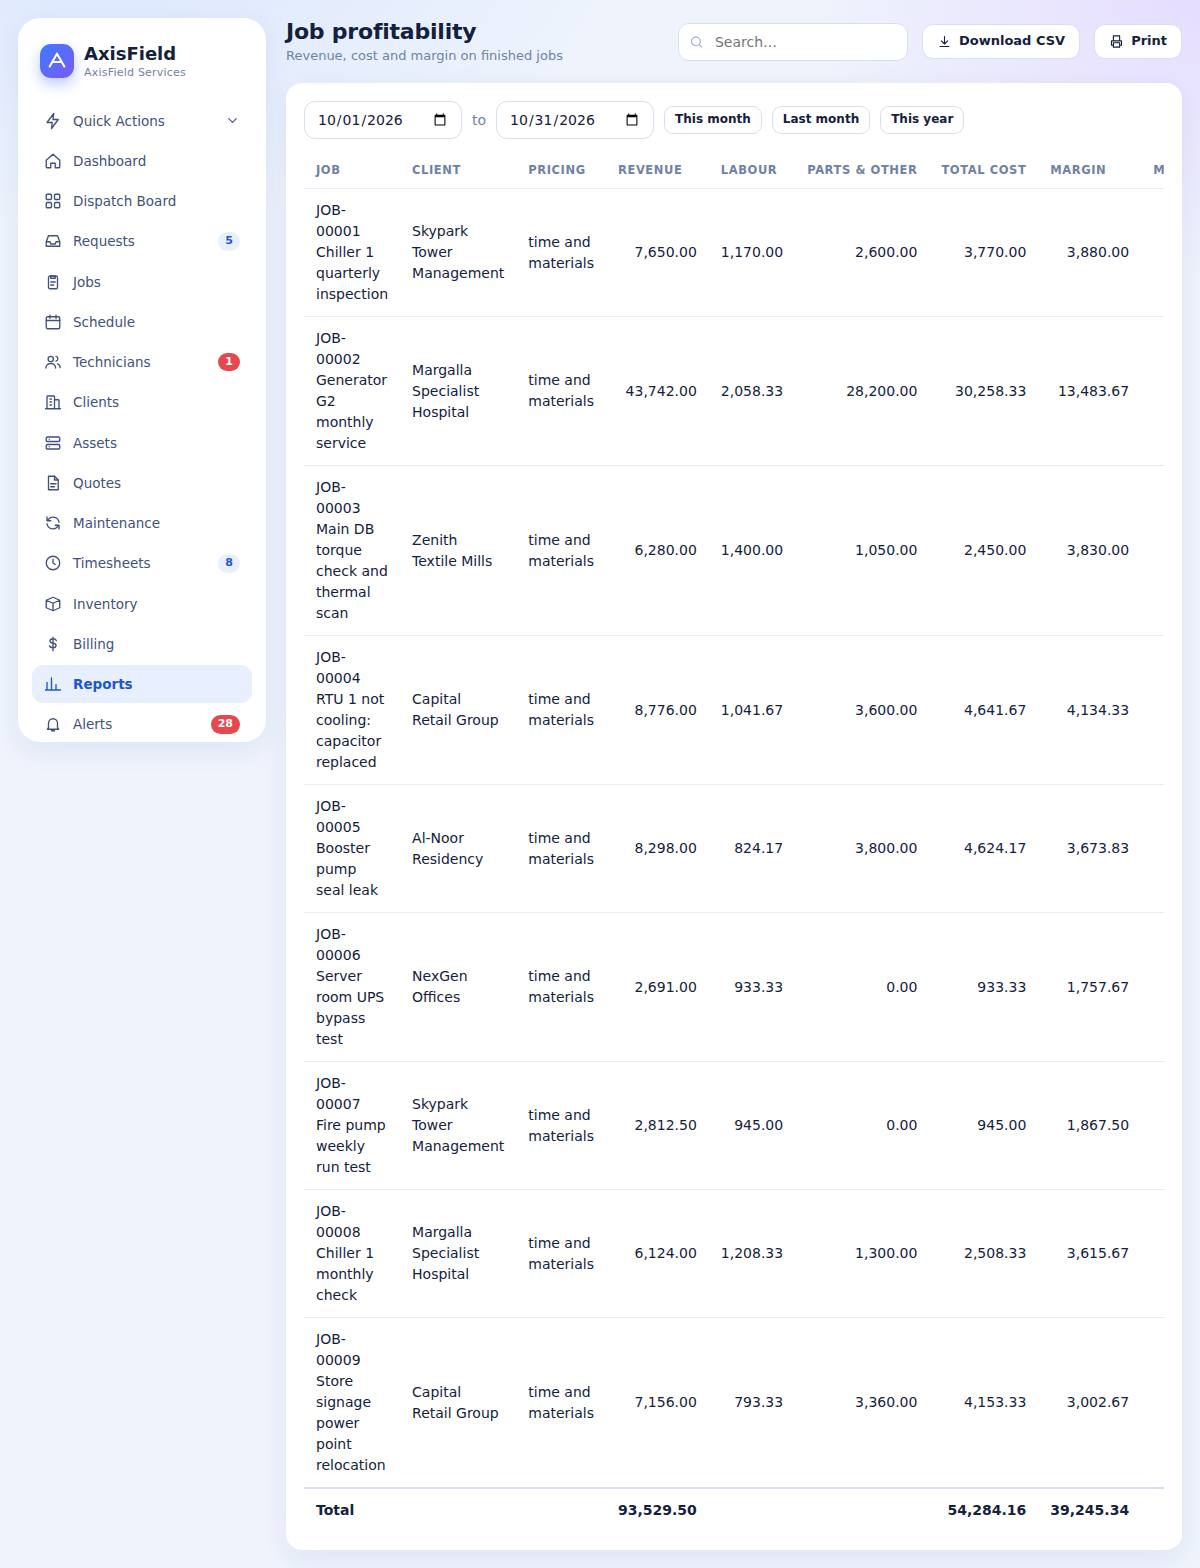Click the Requests inbox icon
Viewport: 1200px width, 1568px height.
[x=53, y=241]
